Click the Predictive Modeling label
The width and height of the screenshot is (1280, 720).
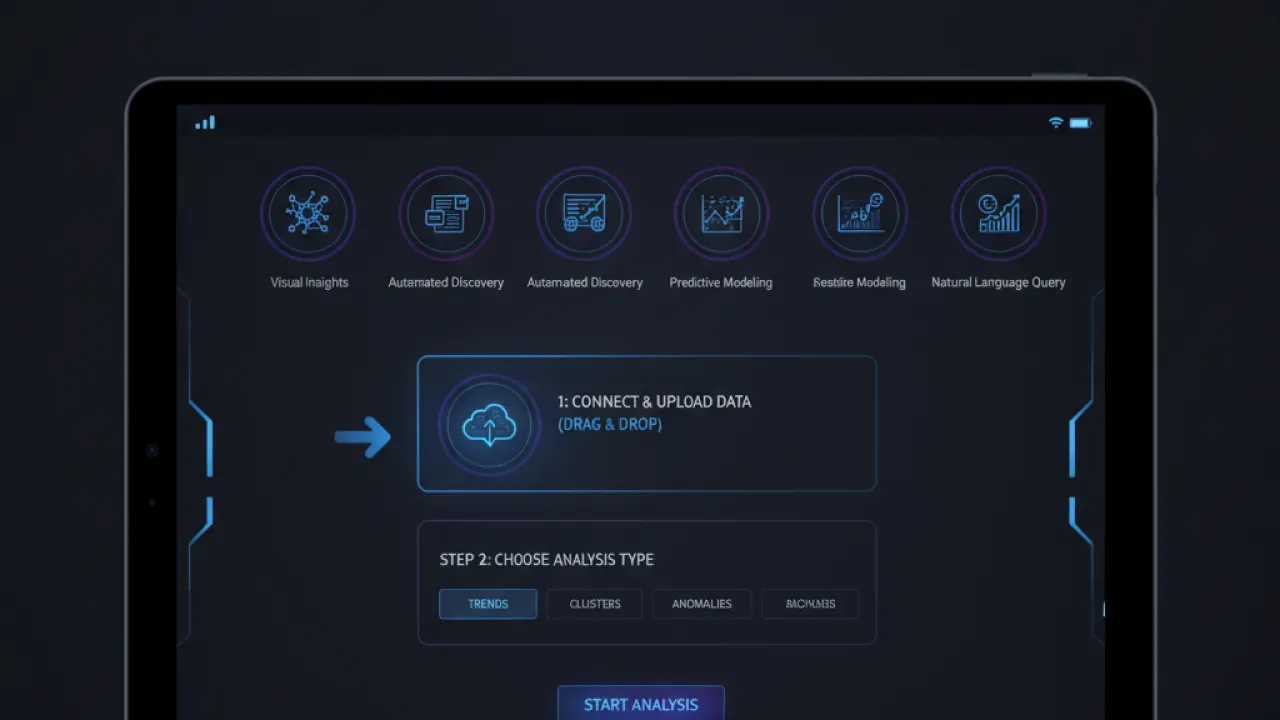click(721, 283)
